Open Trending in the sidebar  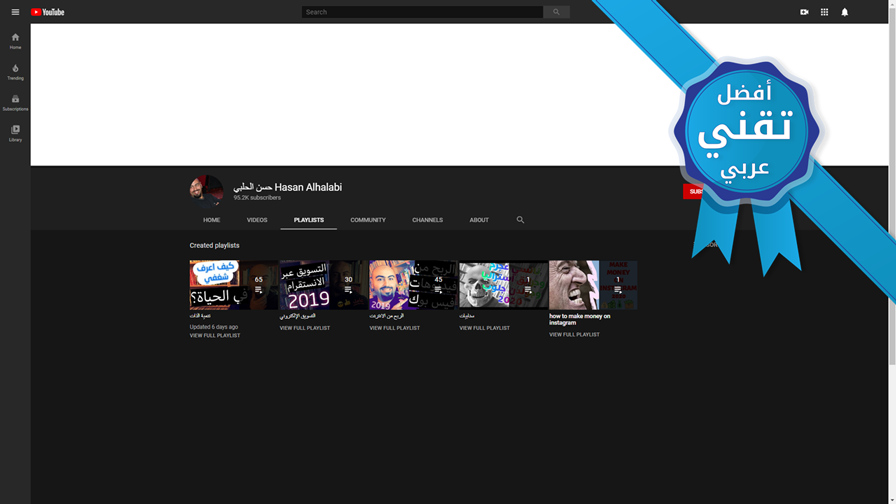tap(15, 72)
